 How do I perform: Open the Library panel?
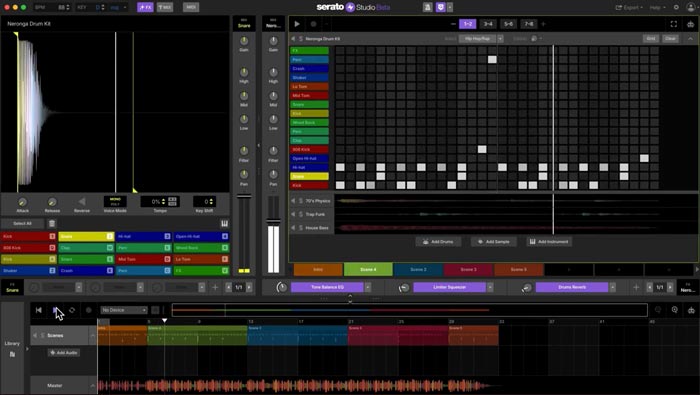12,348
